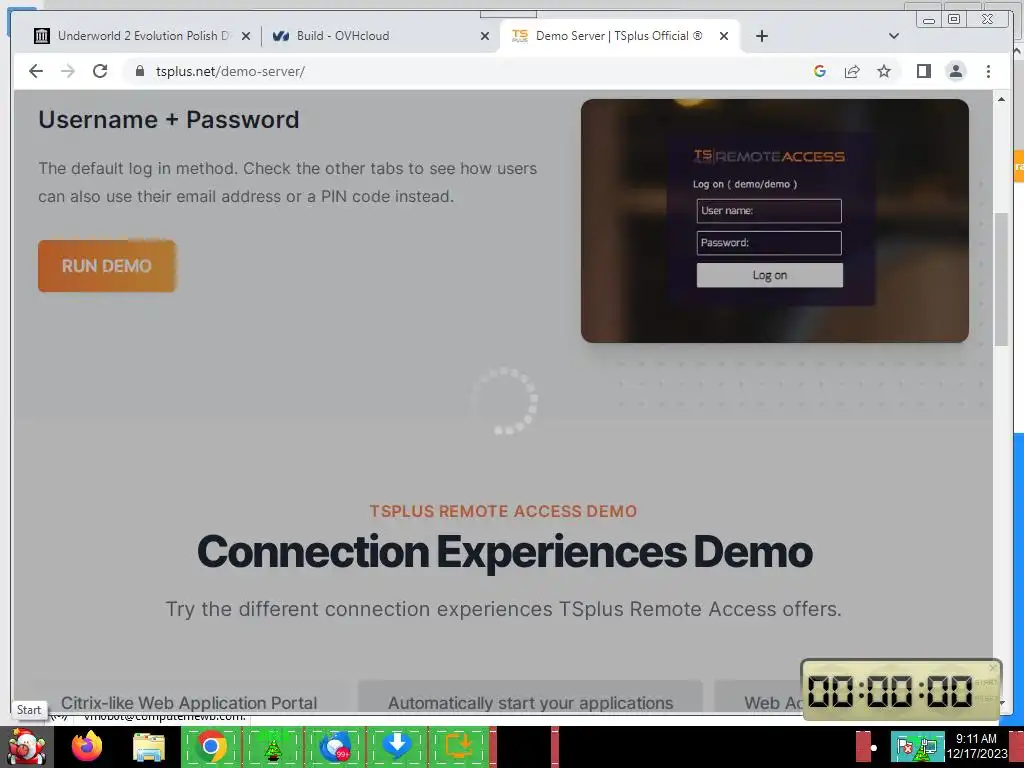Close the Demo Server TSplus tab
This screenshot has width=1024, height=768.
pos(724,37)
